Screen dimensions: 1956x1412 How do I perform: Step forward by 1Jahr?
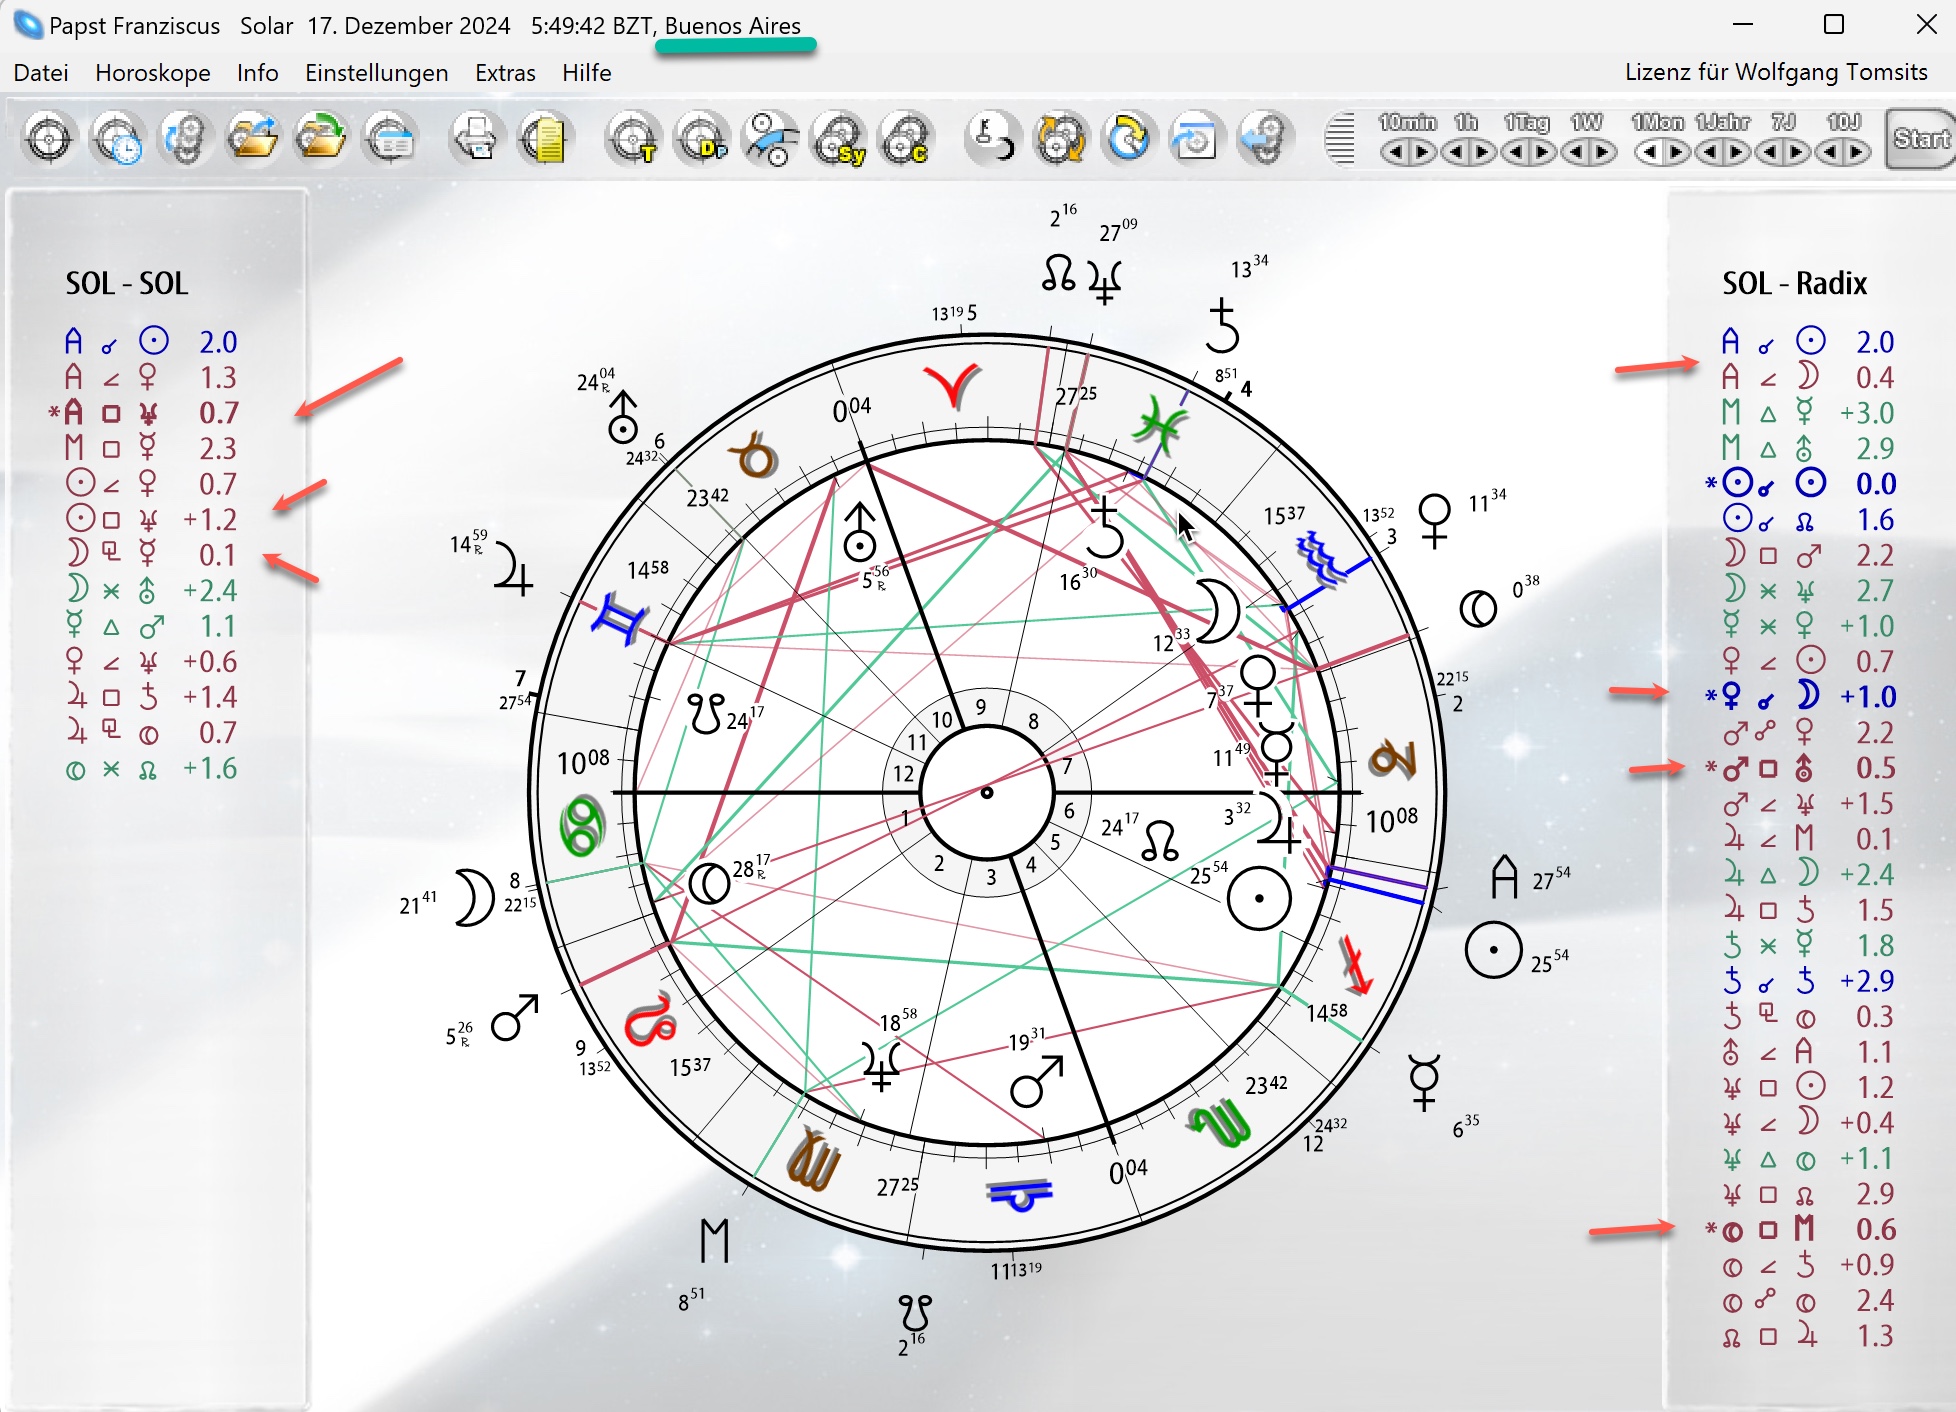[1737, 153]
